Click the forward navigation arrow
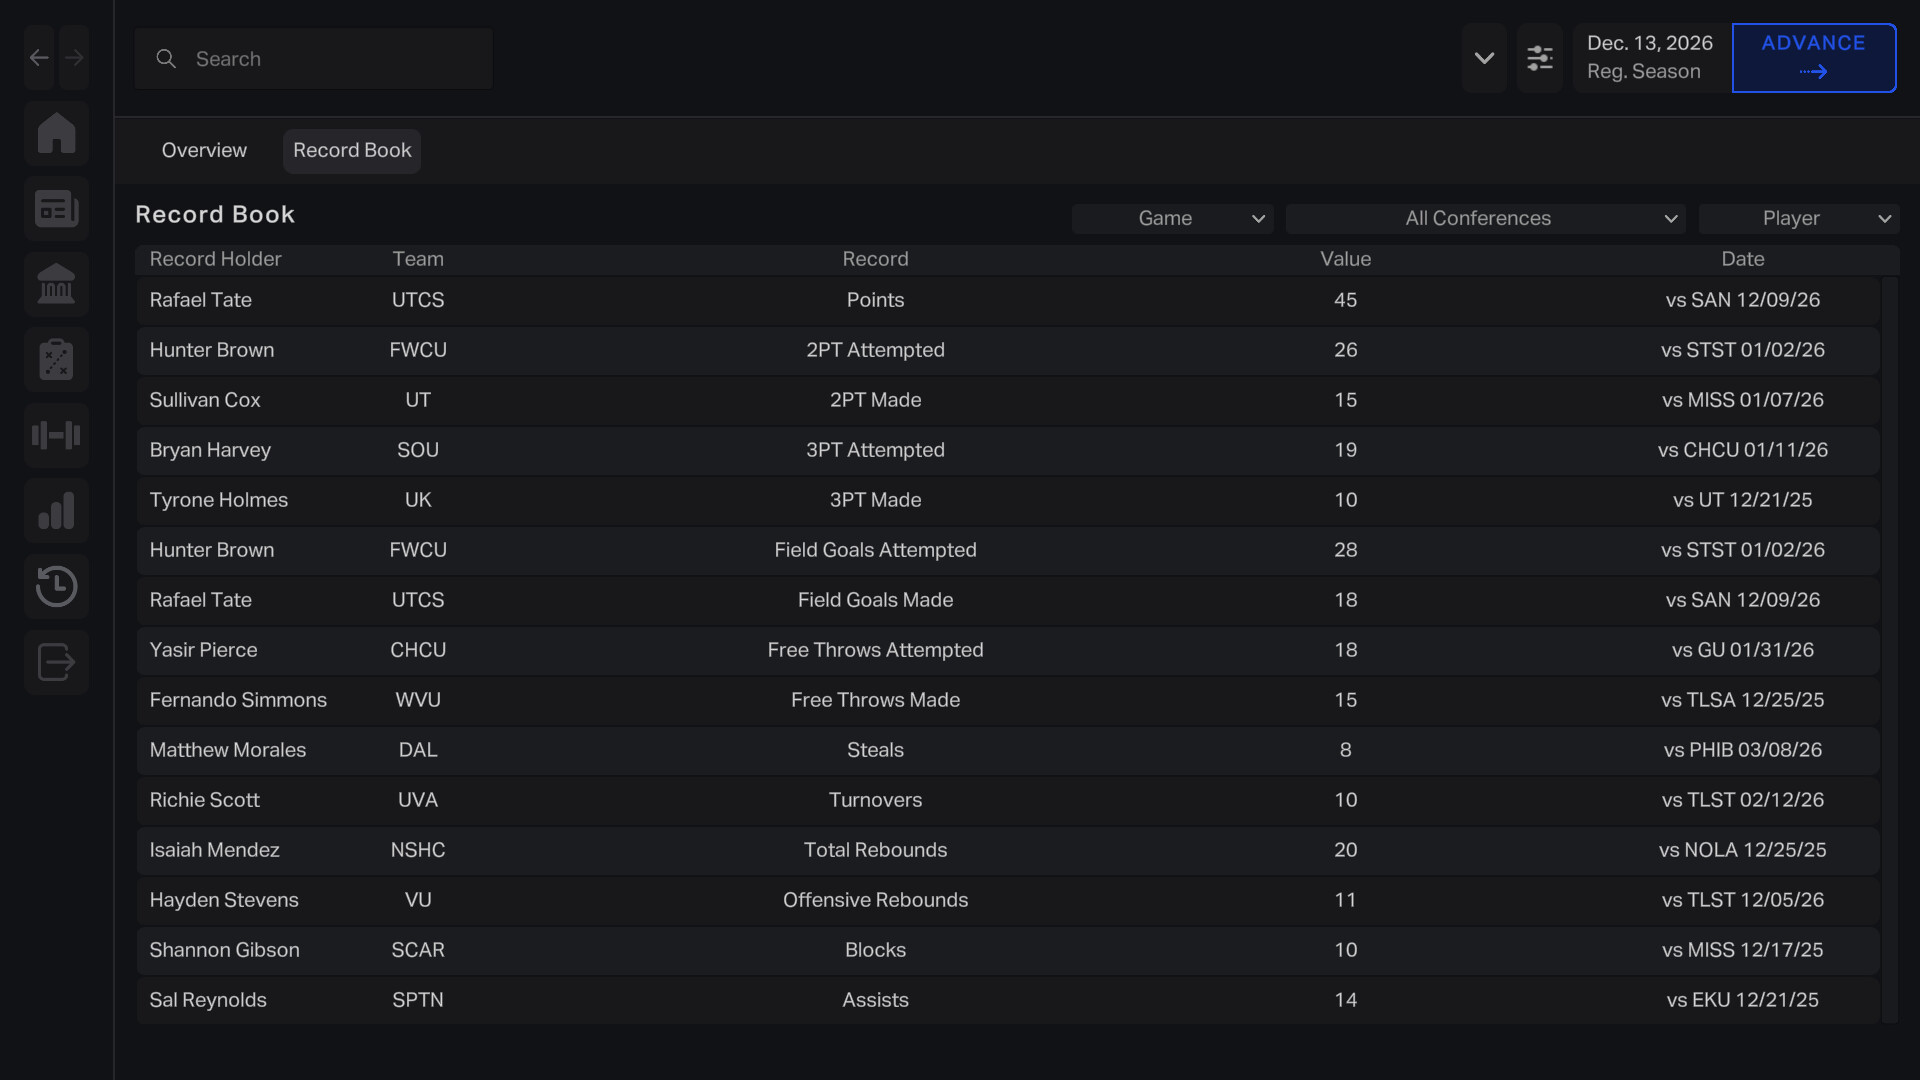1920x1080 pixels. click(74, 57)
